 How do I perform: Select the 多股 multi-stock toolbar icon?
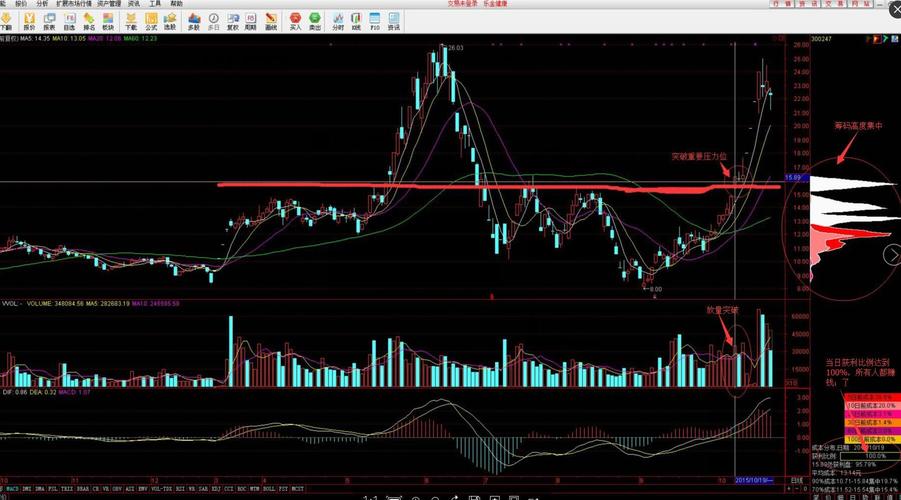194,22
